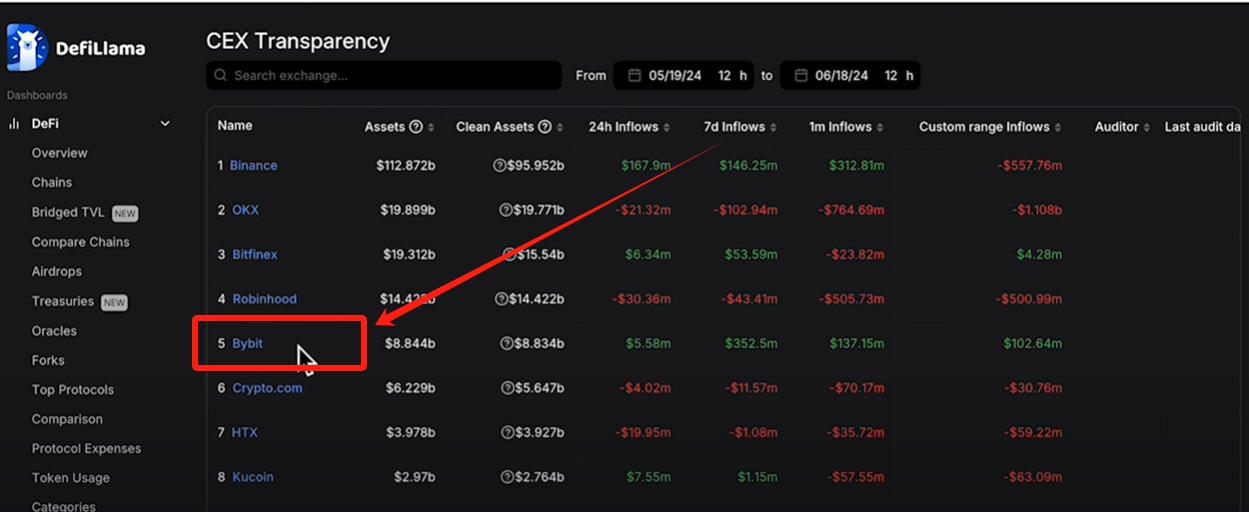Click Binance assets value $112.872b
The image size is (1249, 512).
(x=405, y=166)
